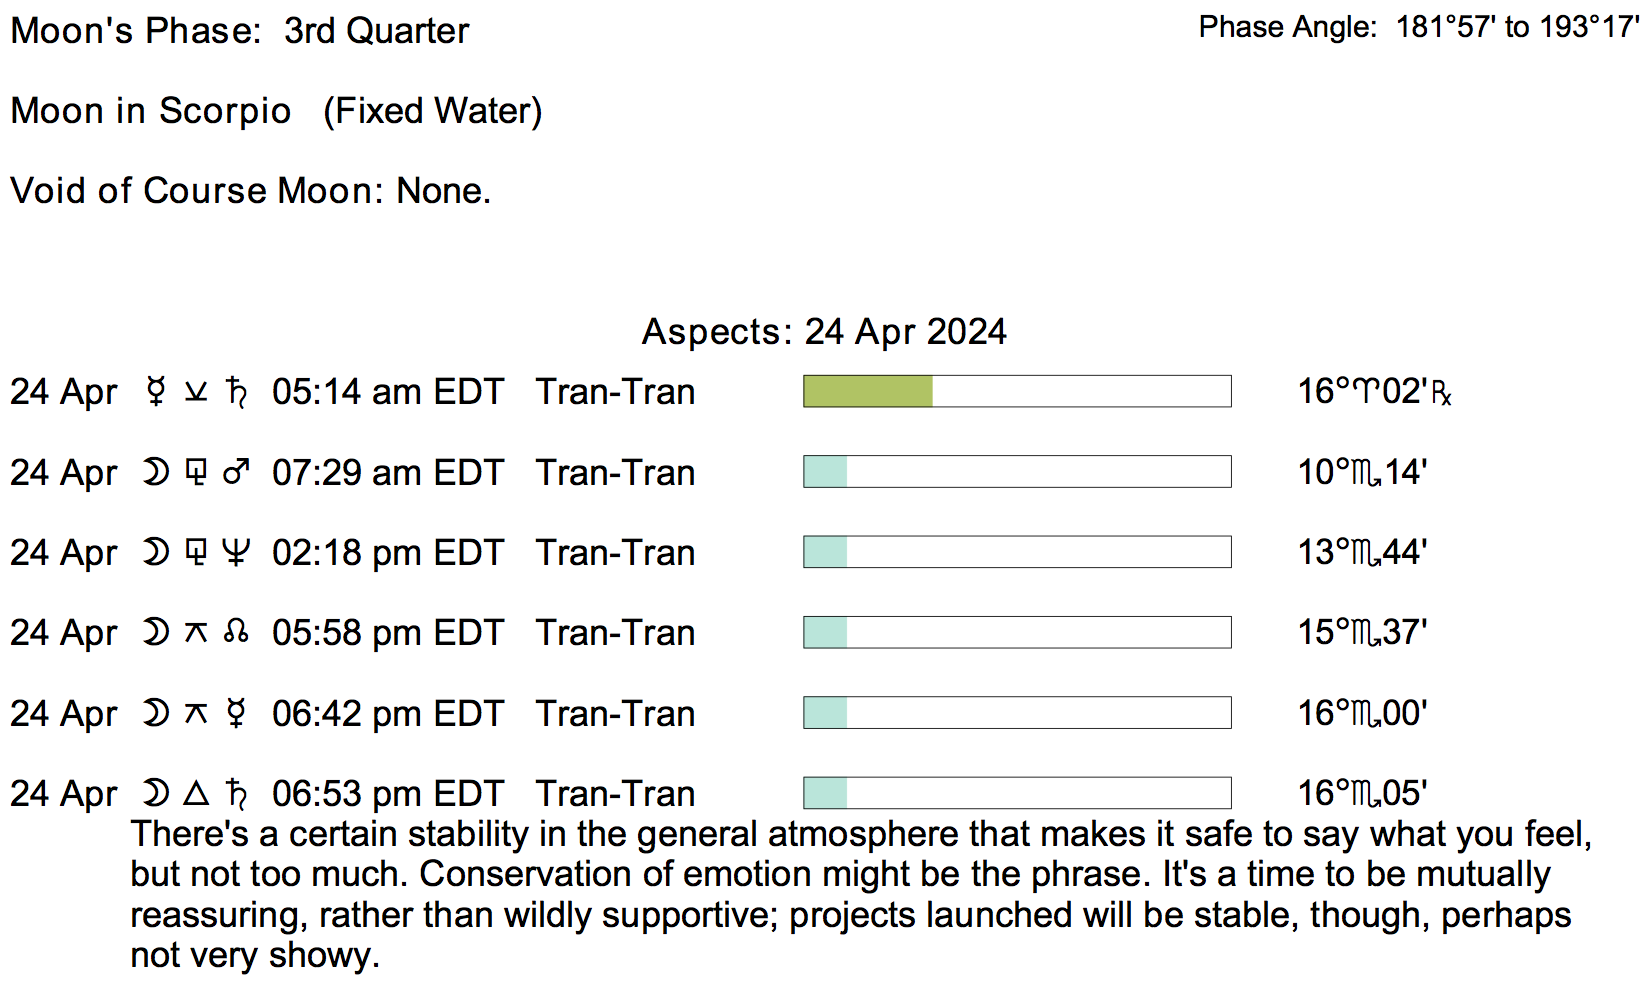Select the Mercury glyph in the 06:42 pm row
The height and width of the screenshot is (994, 1652).
(x=236, y=713)
